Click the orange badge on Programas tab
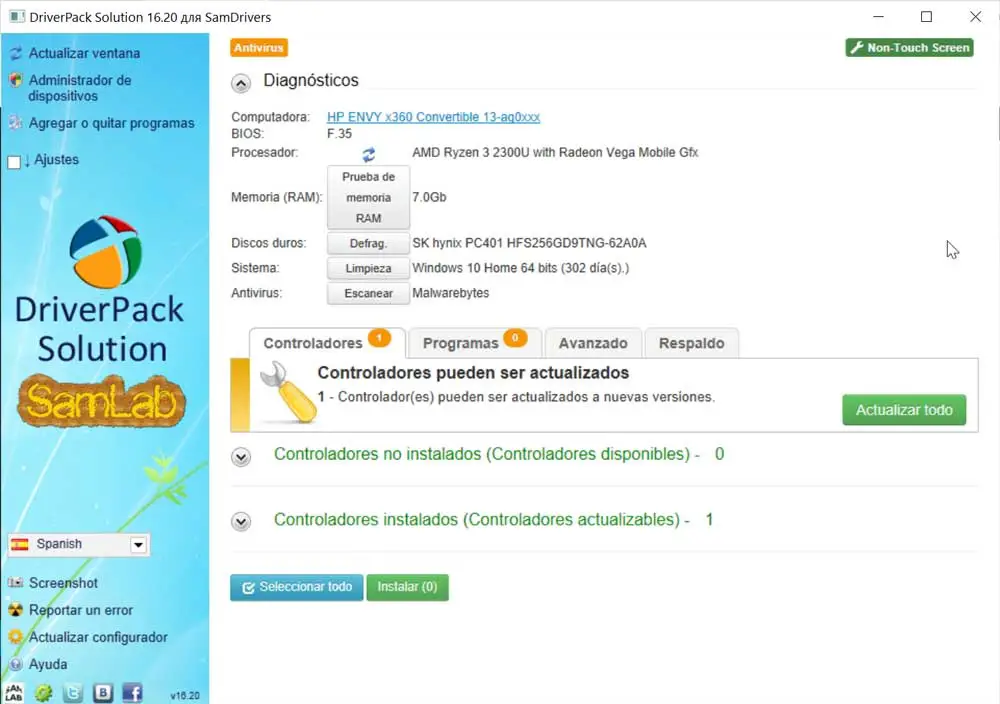Viewport: 1000px width, 704px height. [x=515, y=337]
